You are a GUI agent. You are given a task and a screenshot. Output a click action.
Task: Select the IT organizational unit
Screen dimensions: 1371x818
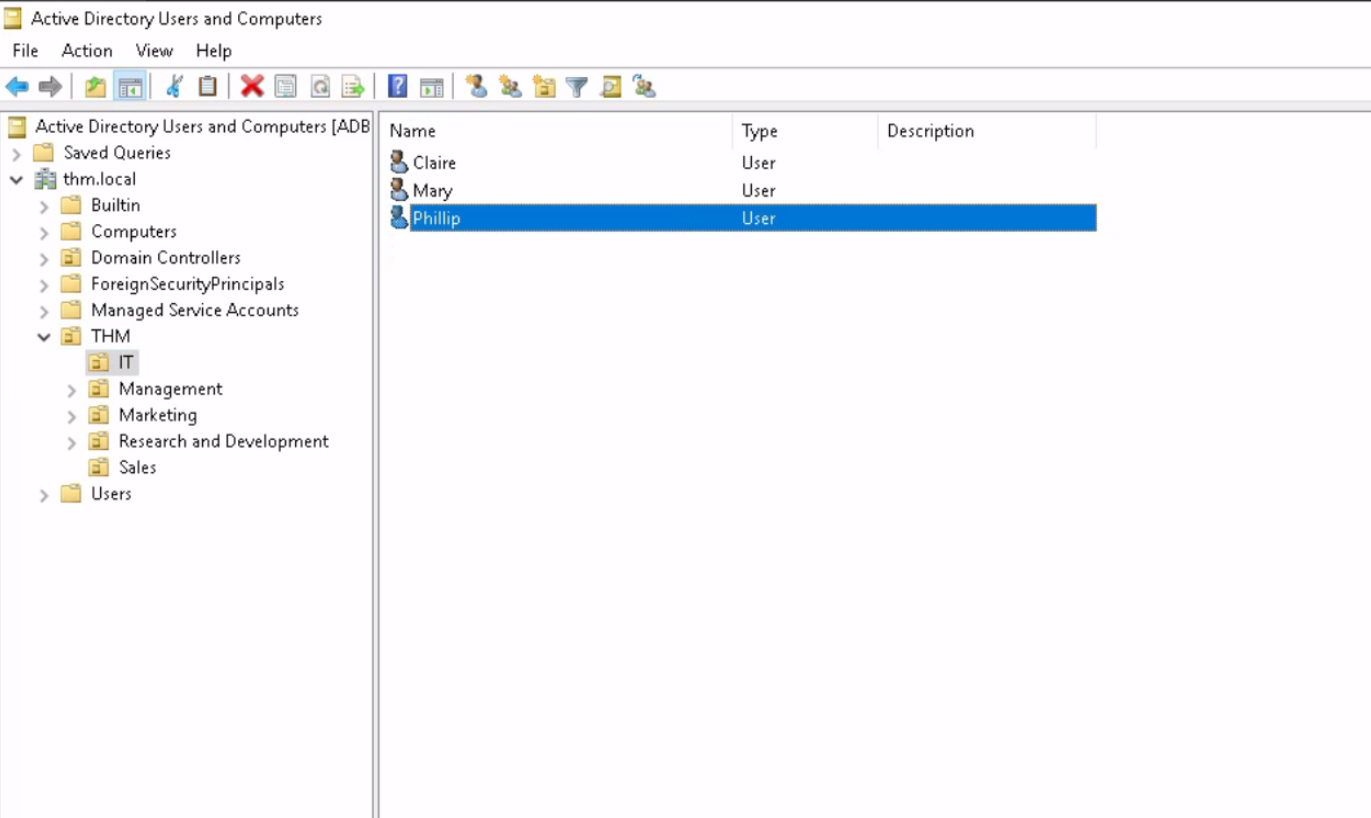click(x=126, y=362)
